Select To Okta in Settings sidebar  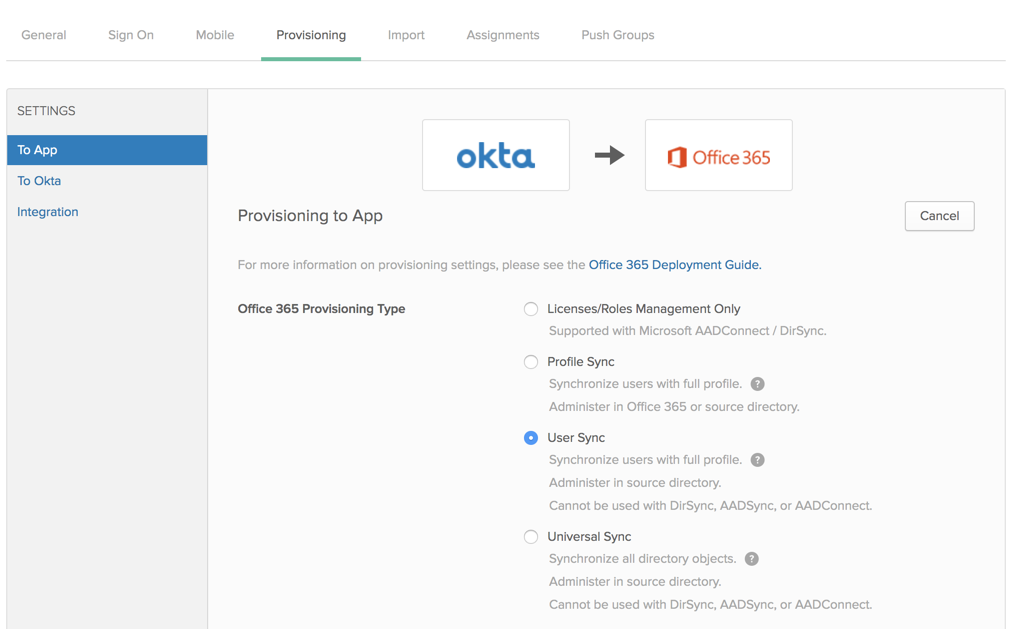[x=39, y=181]
